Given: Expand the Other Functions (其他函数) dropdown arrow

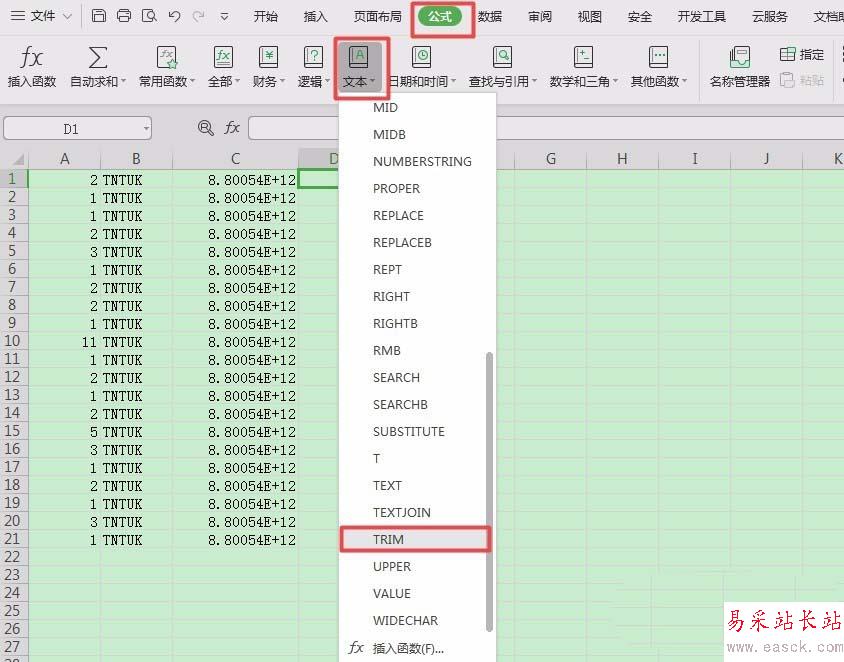Looking at the screenshot, I should [685, 82].
